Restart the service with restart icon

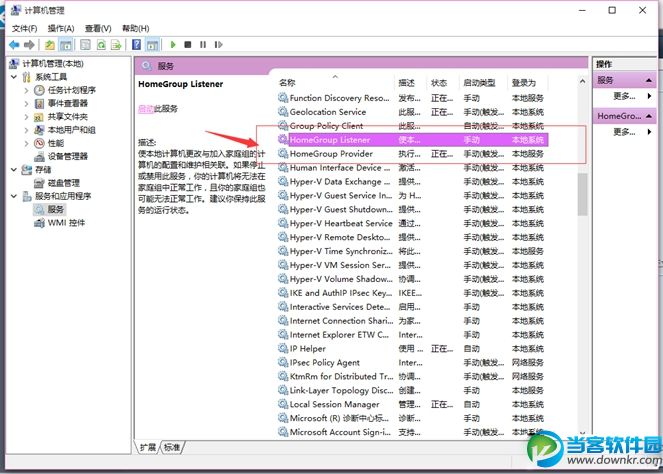[219, 44]
